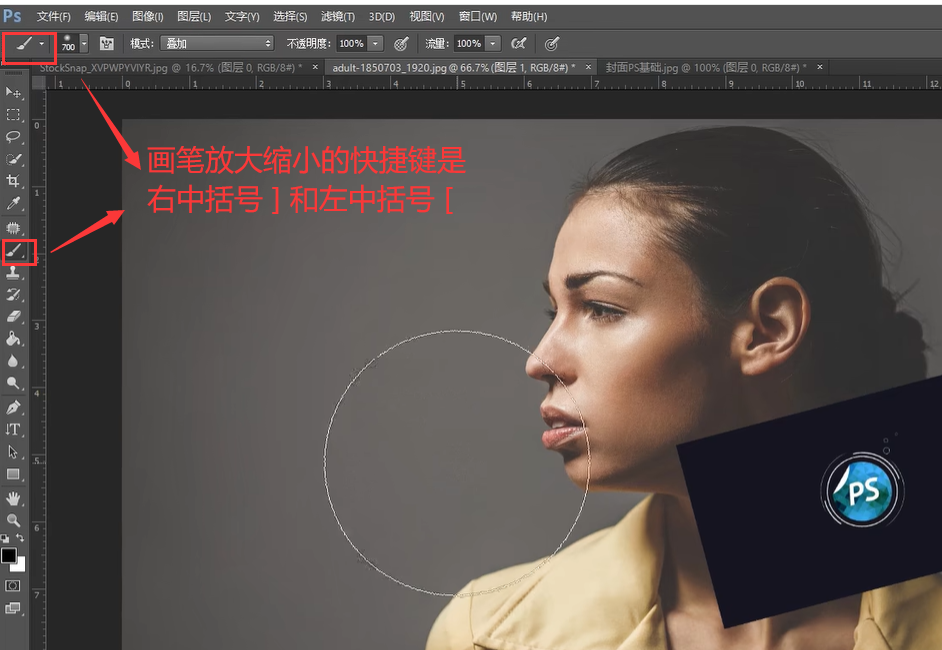This screenshot has height=650, width=942.
Task: Select the Clone Stamp tool
Action: [x=13, y=272]
